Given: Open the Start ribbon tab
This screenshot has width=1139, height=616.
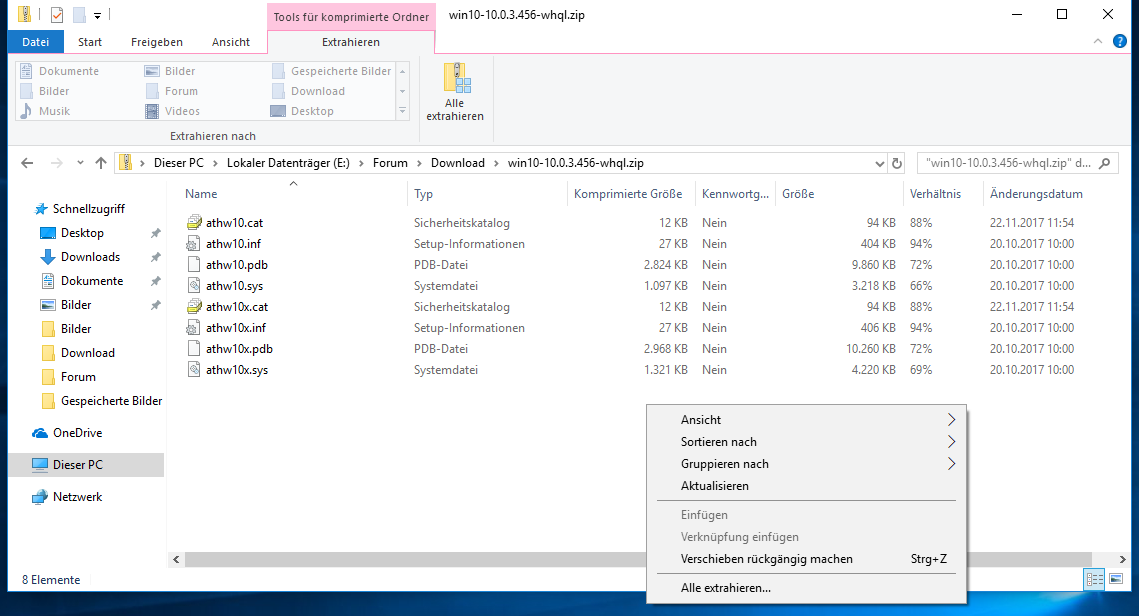Looking at the screenshot, I should [x=90, y=42].
